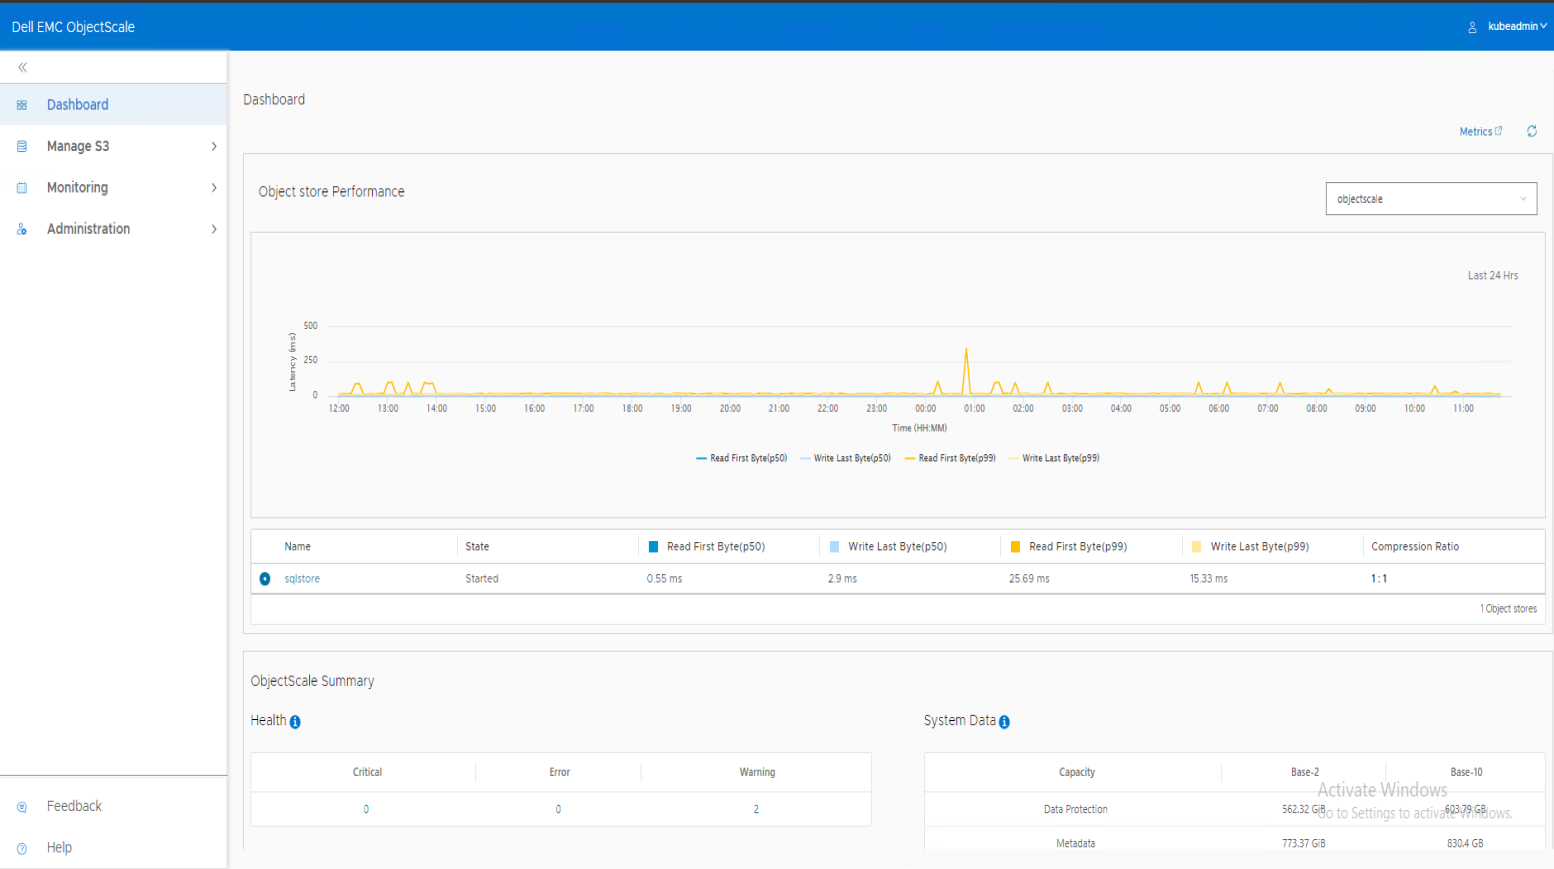This screenshot has width=1554, height=869.
Task: Select the sqlstore row radio button
Action: 265,579
